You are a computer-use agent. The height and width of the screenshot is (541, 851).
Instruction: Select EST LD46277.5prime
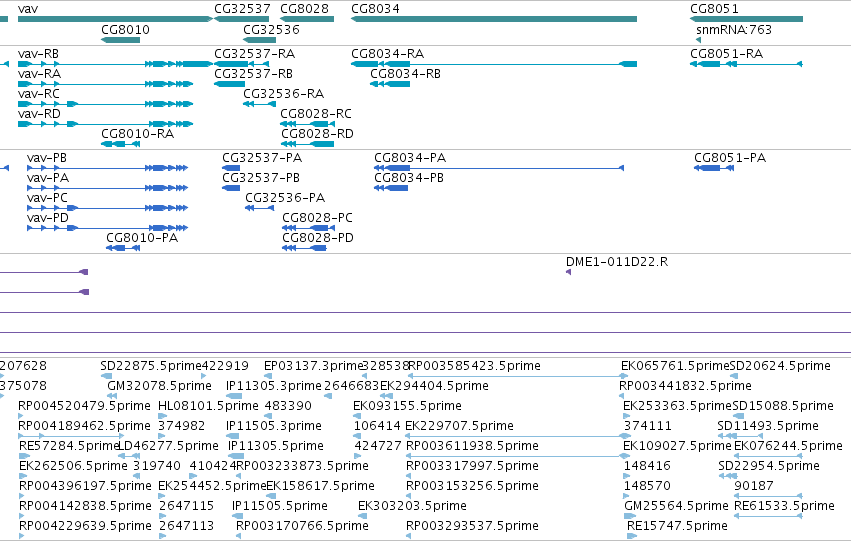click(169, 447)
